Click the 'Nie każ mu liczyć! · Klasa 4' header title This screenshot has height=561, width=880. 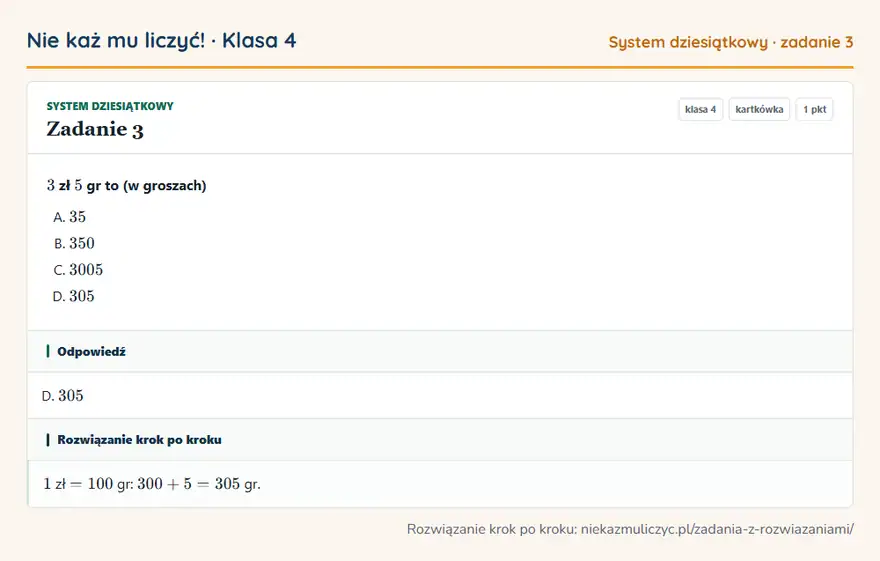pos(161,40)
